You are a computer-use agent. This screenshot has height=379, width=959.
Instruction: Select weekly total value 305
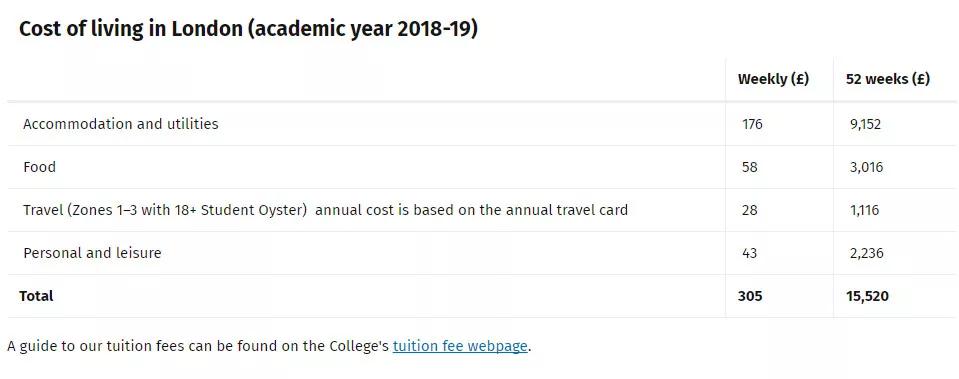[750, 296]
